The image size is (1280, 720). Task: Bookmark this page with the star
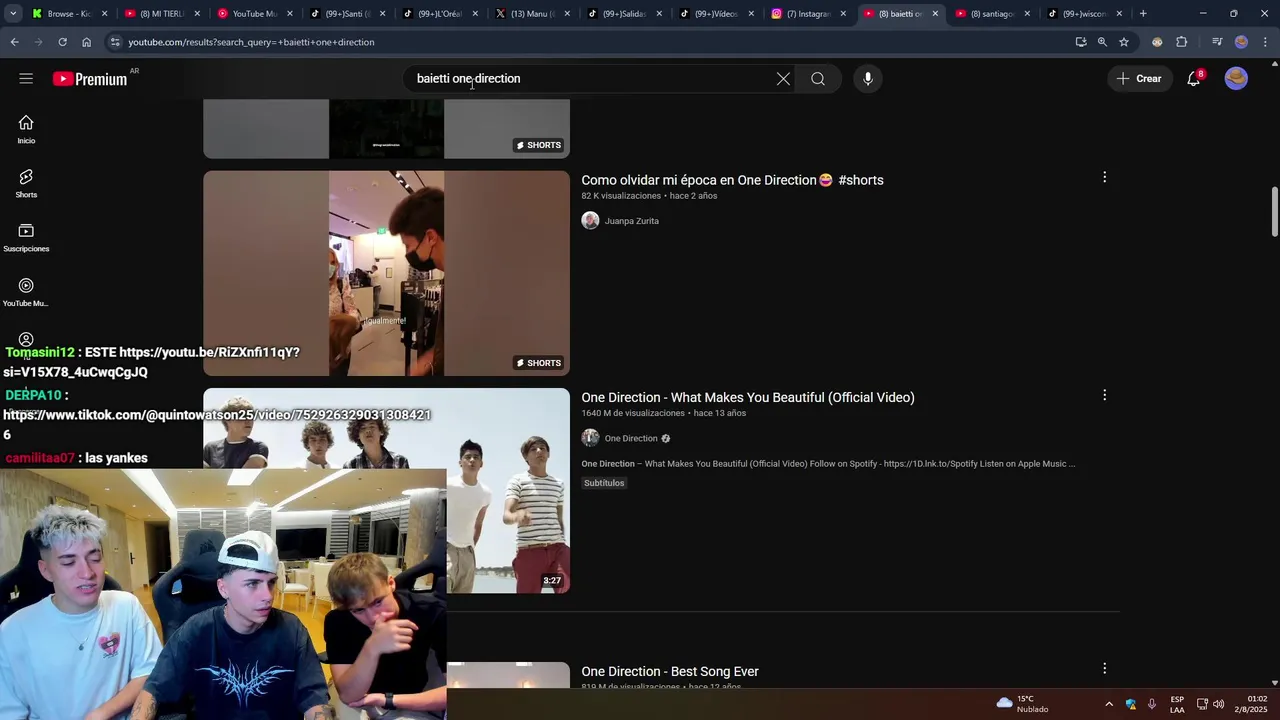1124,42
